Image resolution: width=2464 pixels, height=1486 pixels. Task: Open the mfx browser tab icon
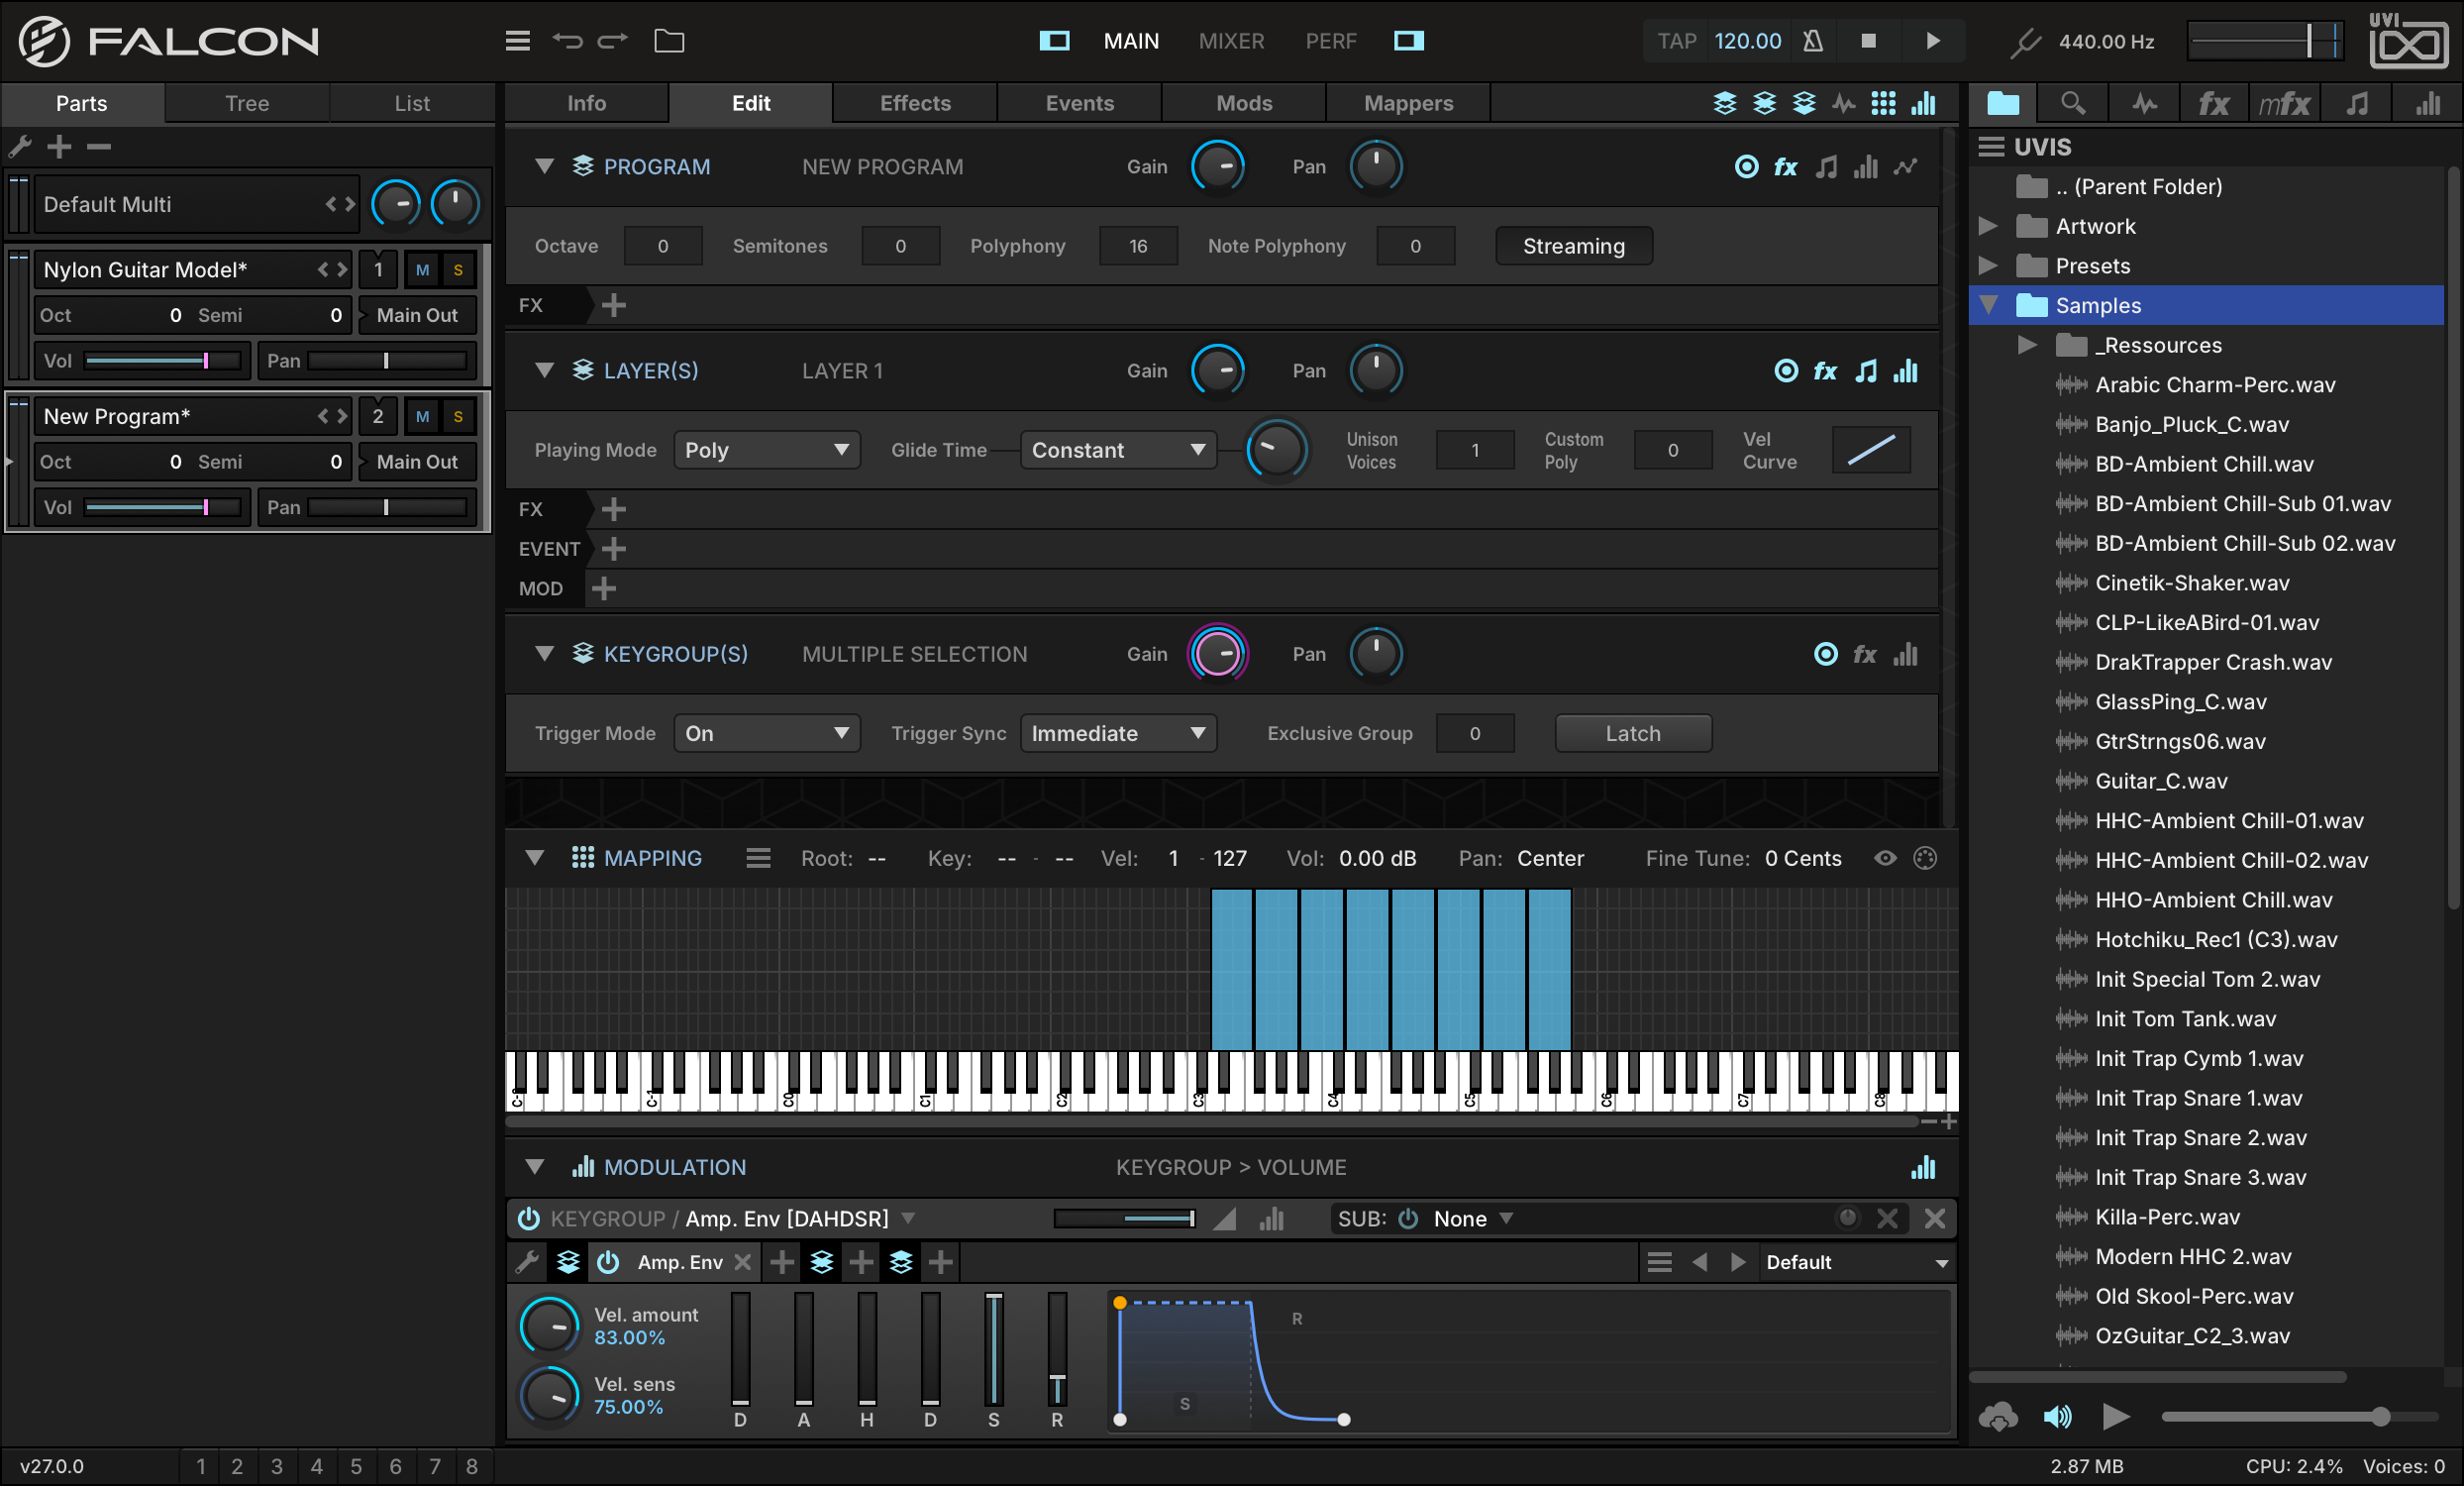[2284, 103]
